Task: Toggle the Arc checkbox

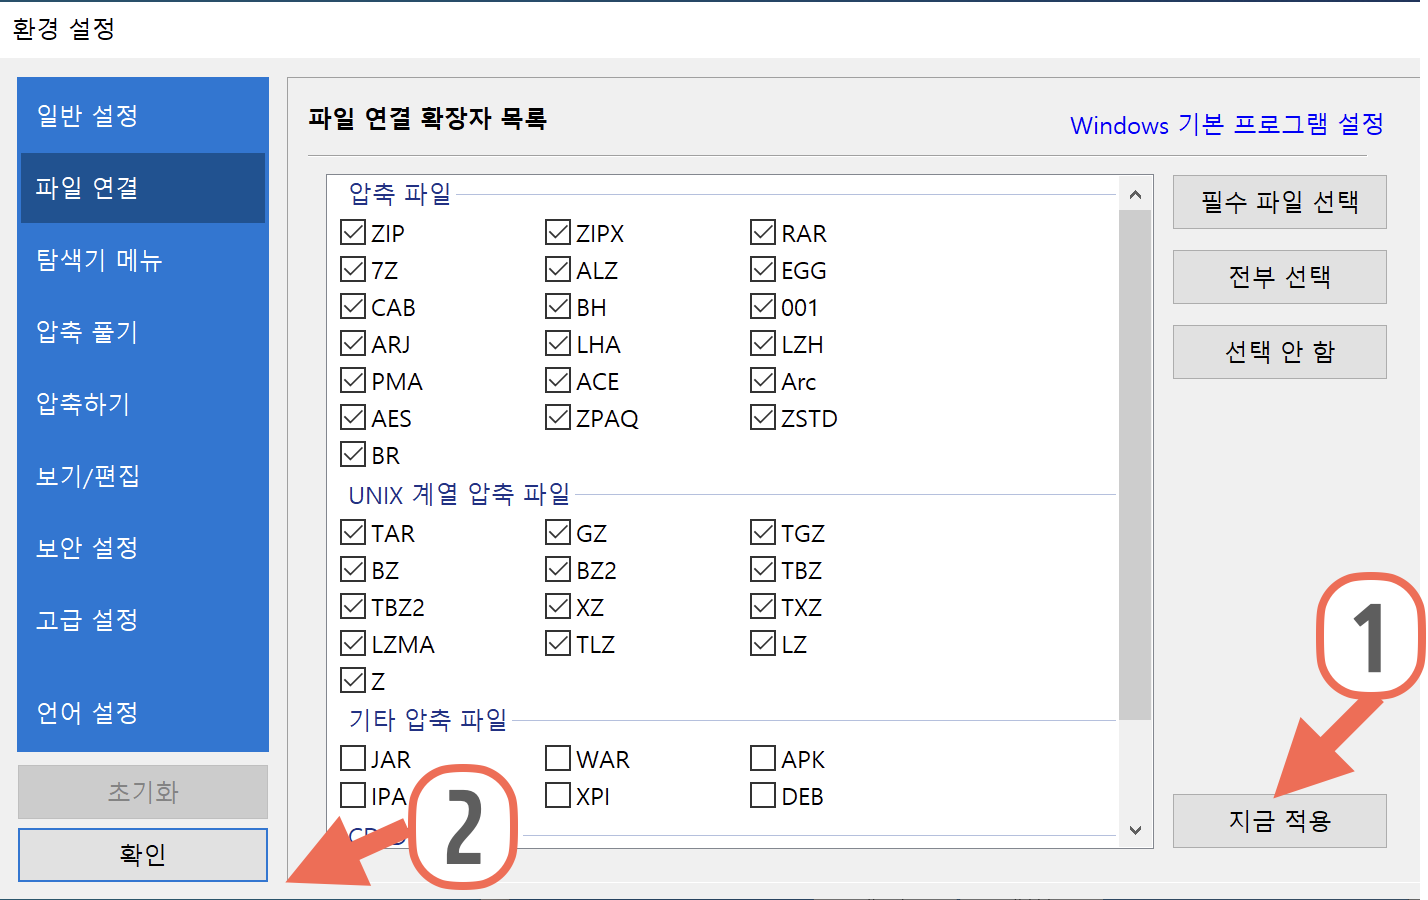Action: click(763, 381)
